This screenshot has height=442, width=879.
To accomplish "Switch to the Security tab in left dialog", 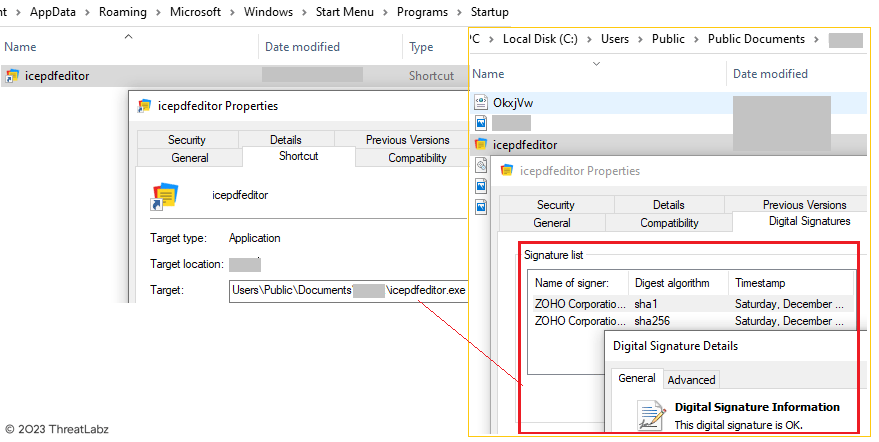I will pyautogui.click(x=187, y=140).
